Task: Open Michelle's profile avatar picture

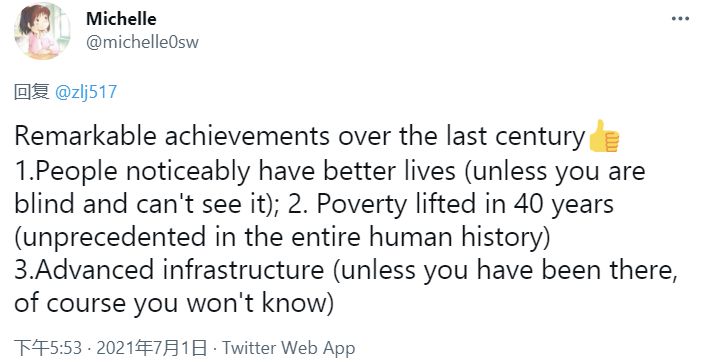Action: [x=43, y=31]
